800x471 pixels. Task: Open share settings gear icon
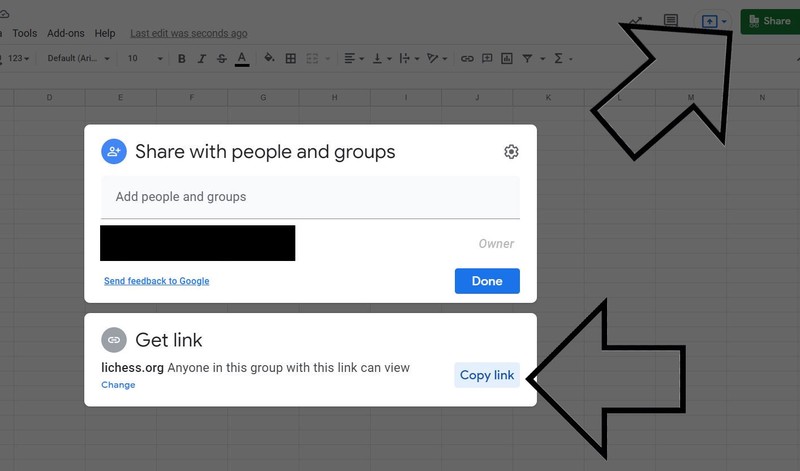[x=511, y=152]
